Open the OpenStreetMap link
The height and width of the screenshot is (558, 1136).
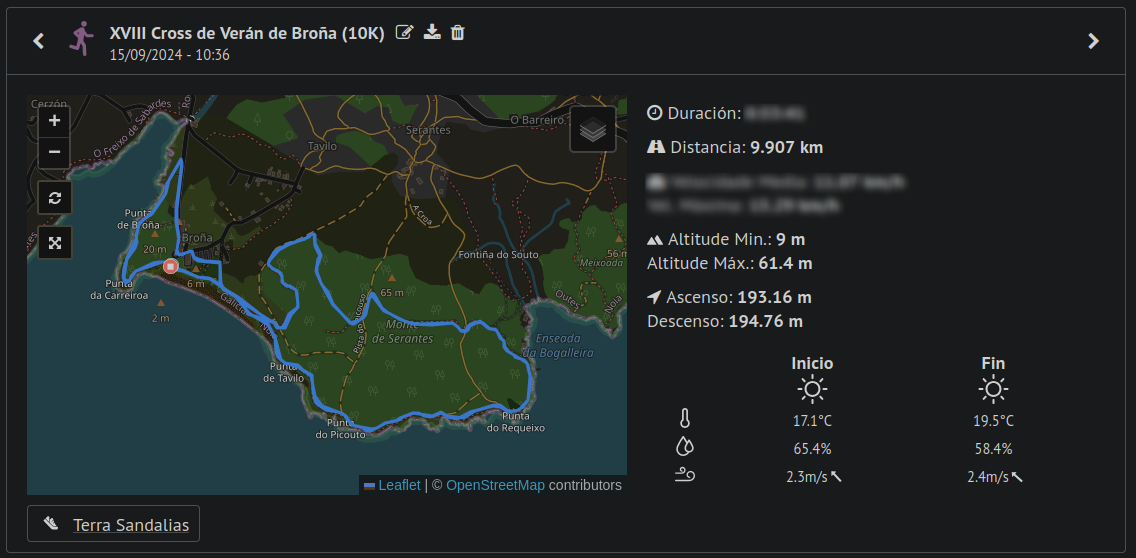coord(496,486)
